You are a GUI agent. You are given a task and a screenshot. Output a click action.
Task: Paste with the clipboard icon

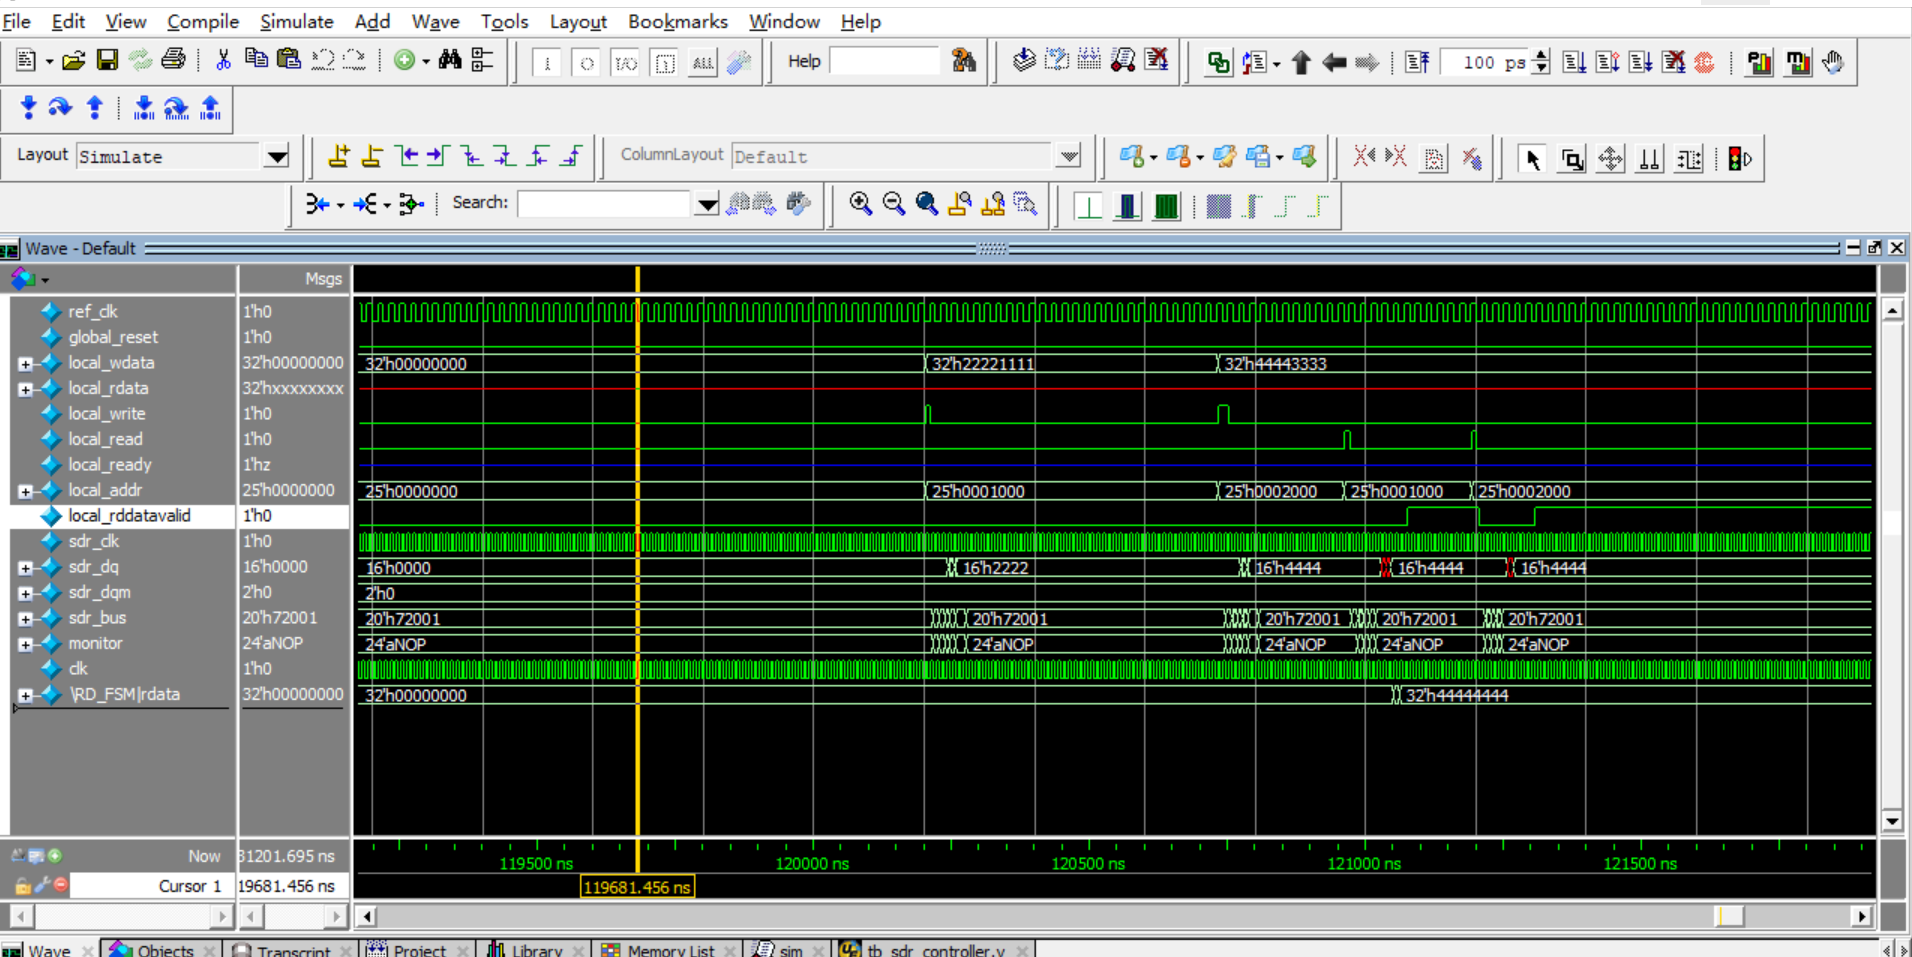coord(289,60)
